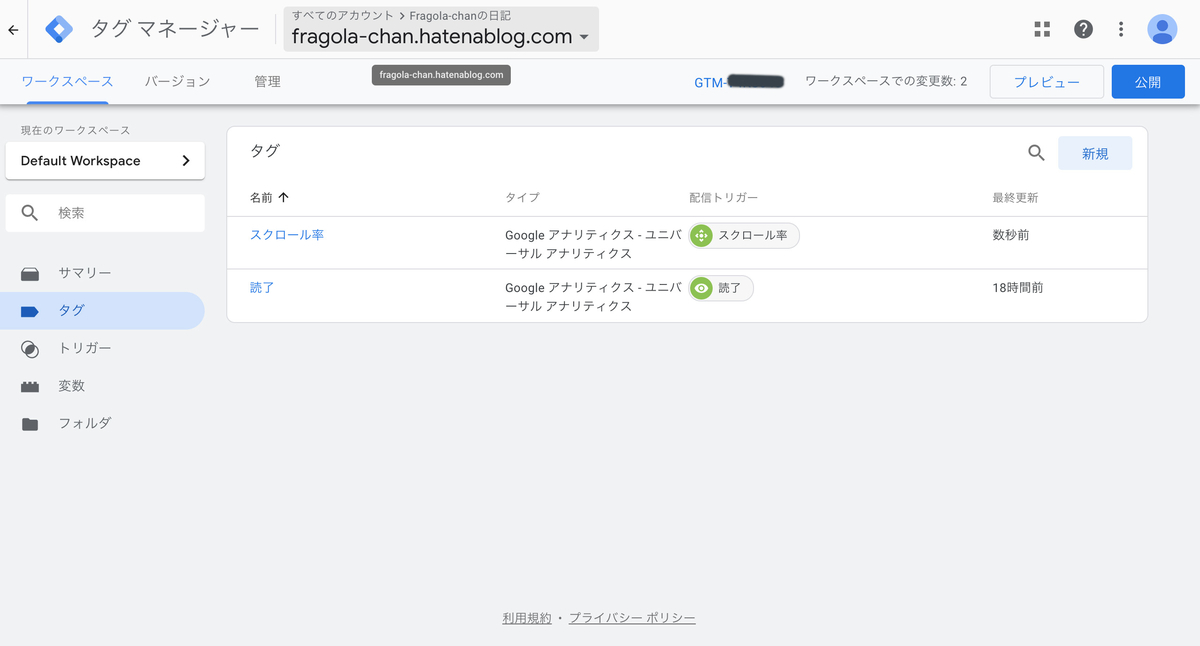Viewport: 1200px width, 646px height.
Task: Click the back arrow next to the logo
Action: pos(14,29)
